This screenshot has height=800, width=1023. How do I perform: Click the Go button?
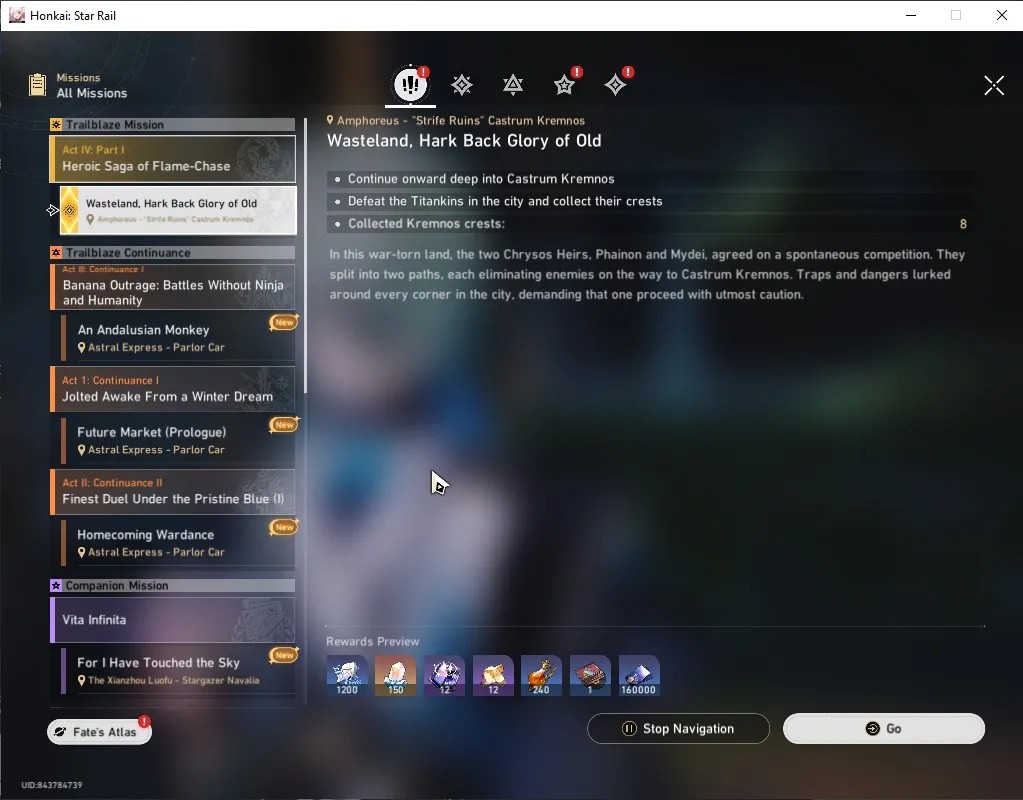click(883, 728)
